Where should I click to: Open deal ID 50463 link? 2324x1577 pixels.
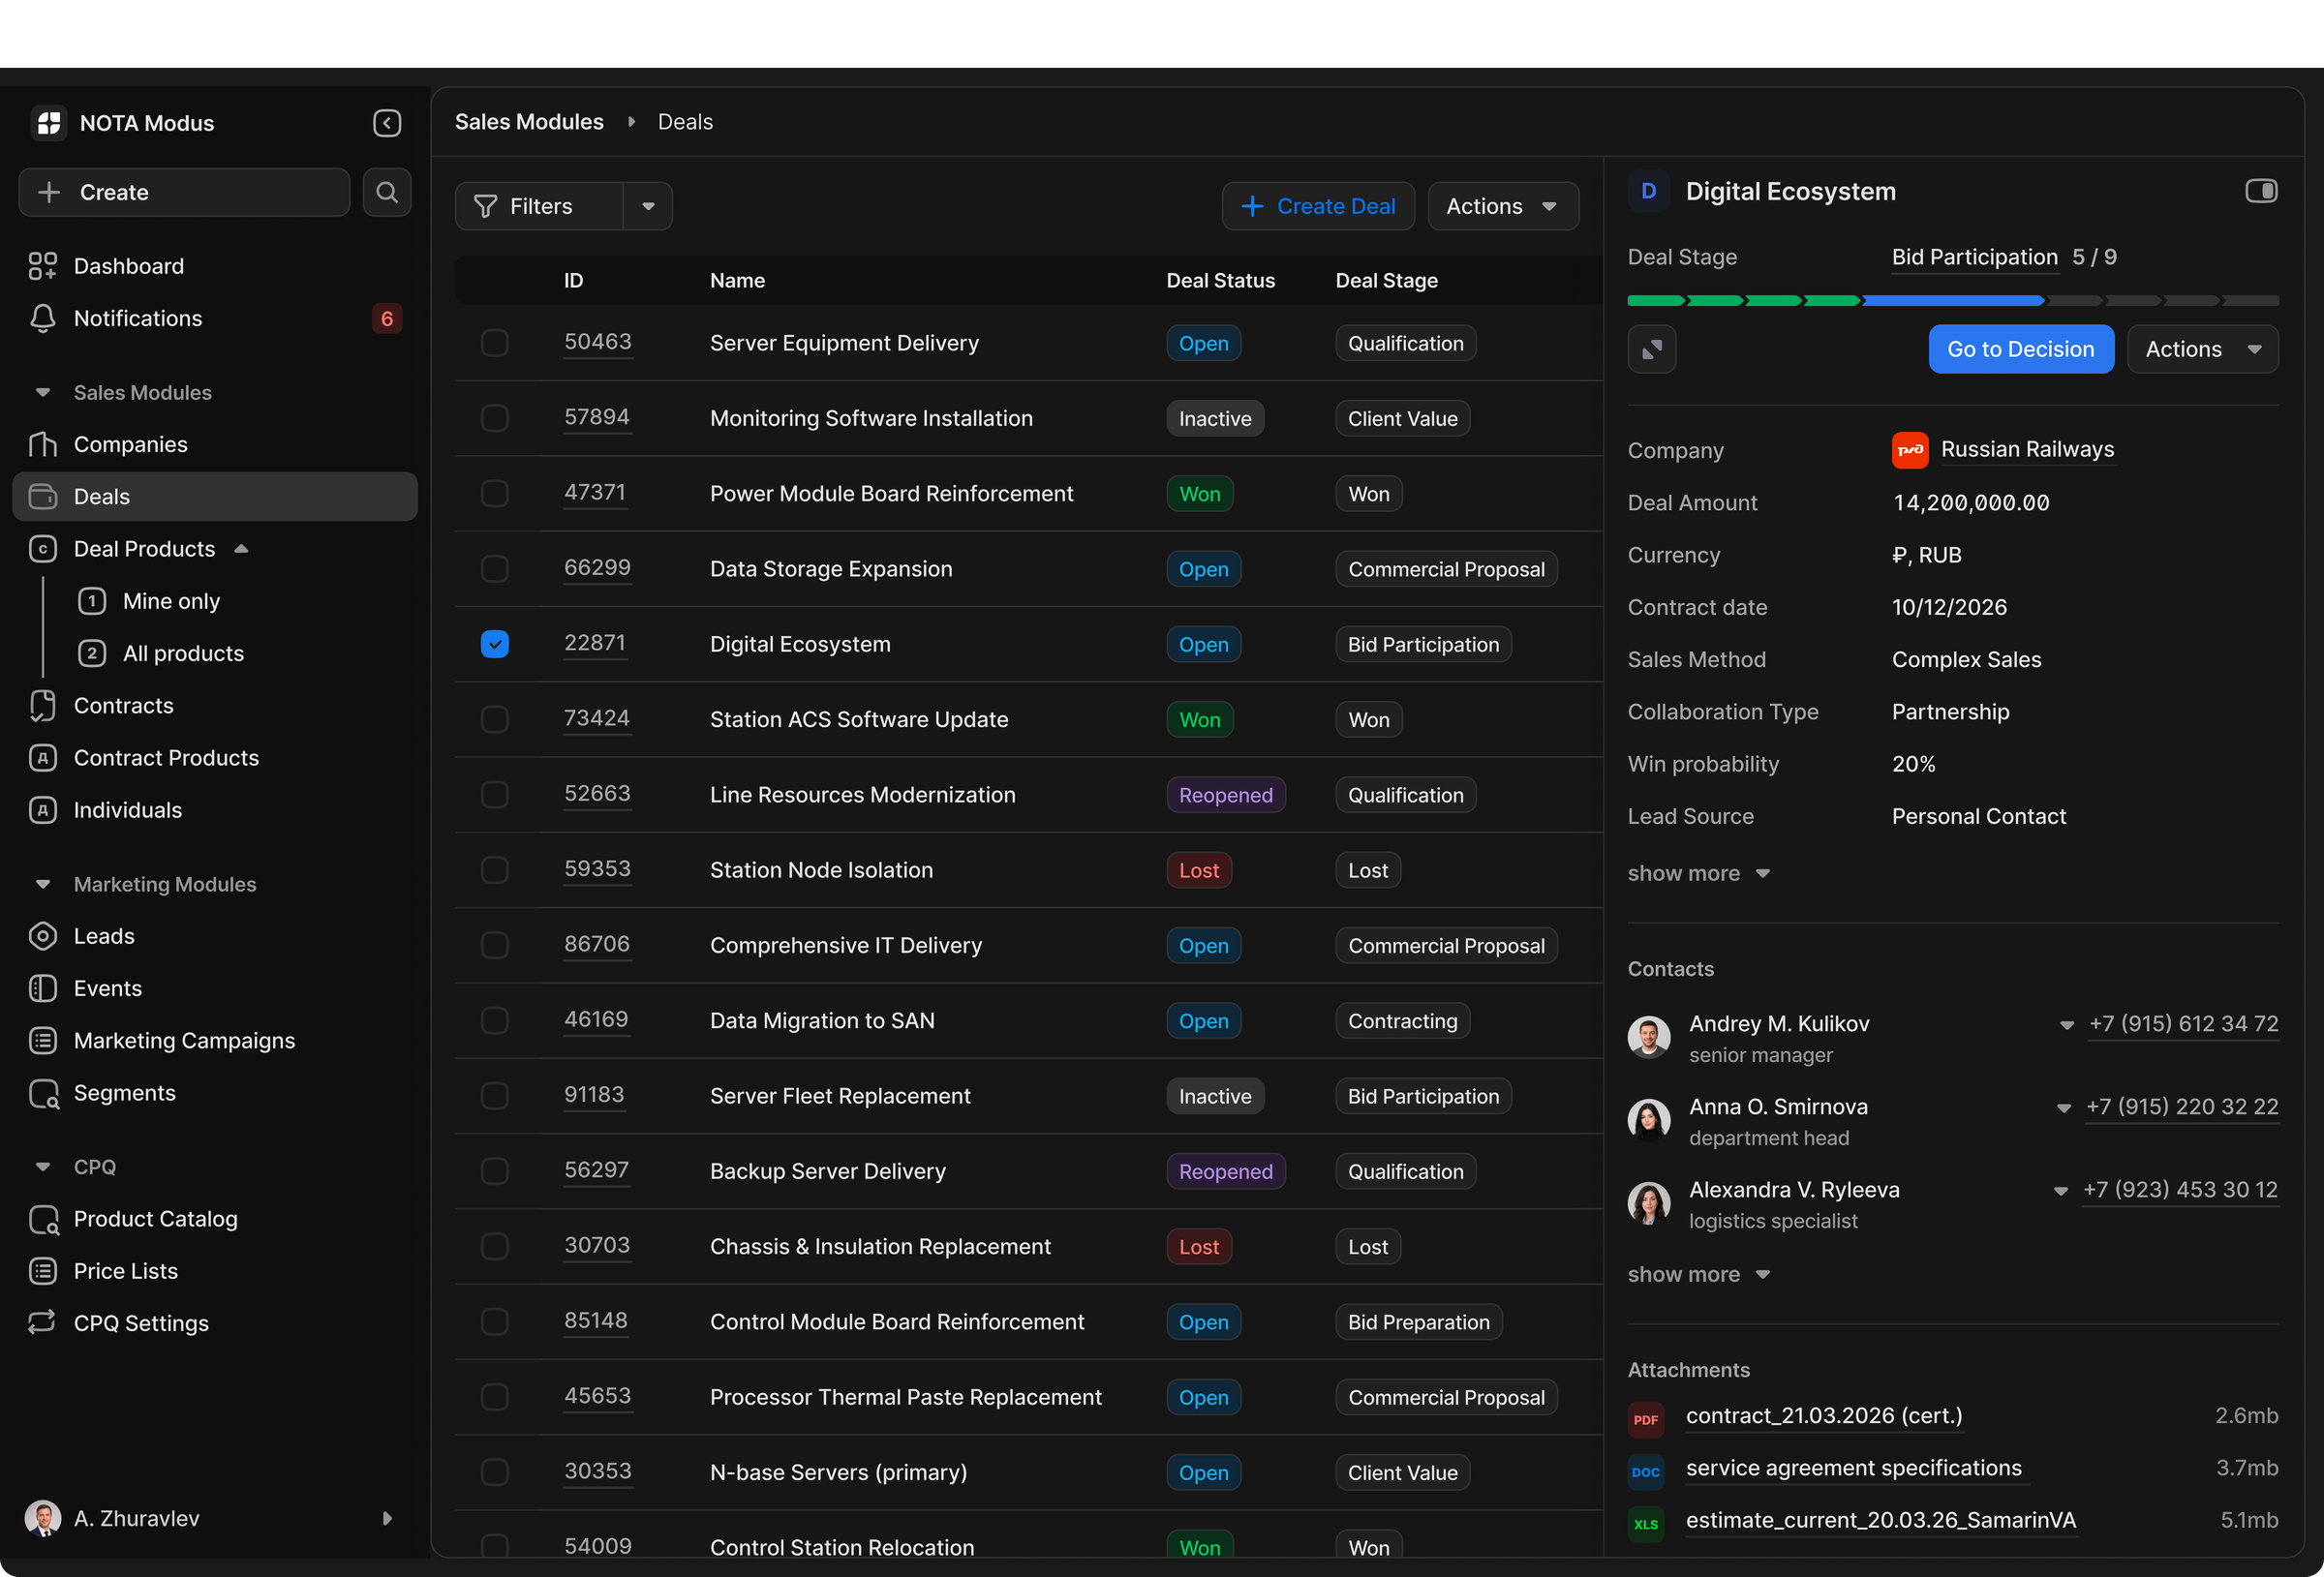597,342
